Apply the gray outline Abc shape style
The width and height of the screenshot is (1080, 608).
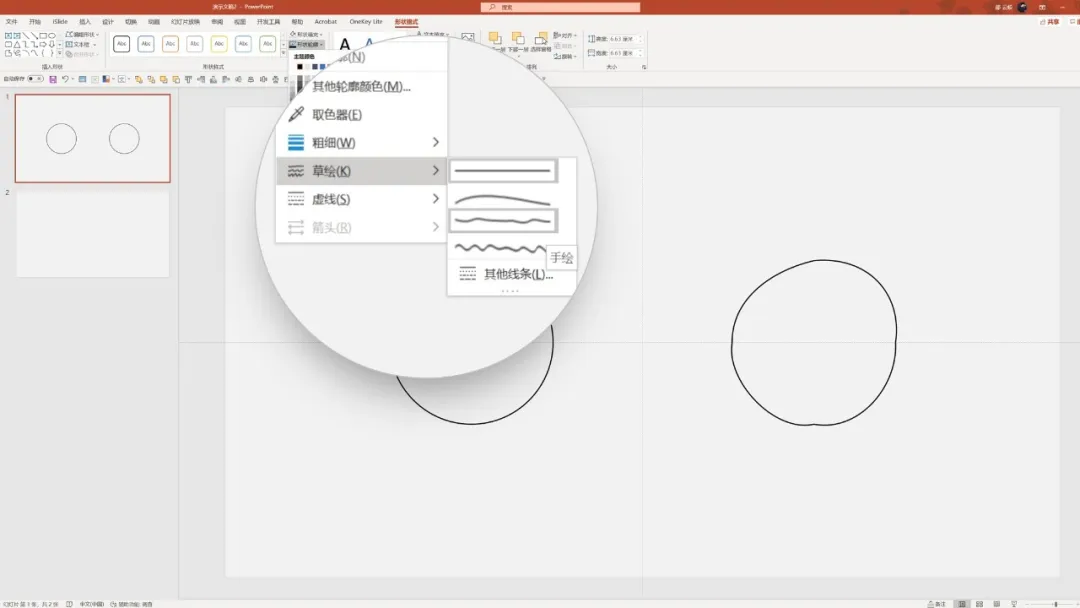[194, 44]
